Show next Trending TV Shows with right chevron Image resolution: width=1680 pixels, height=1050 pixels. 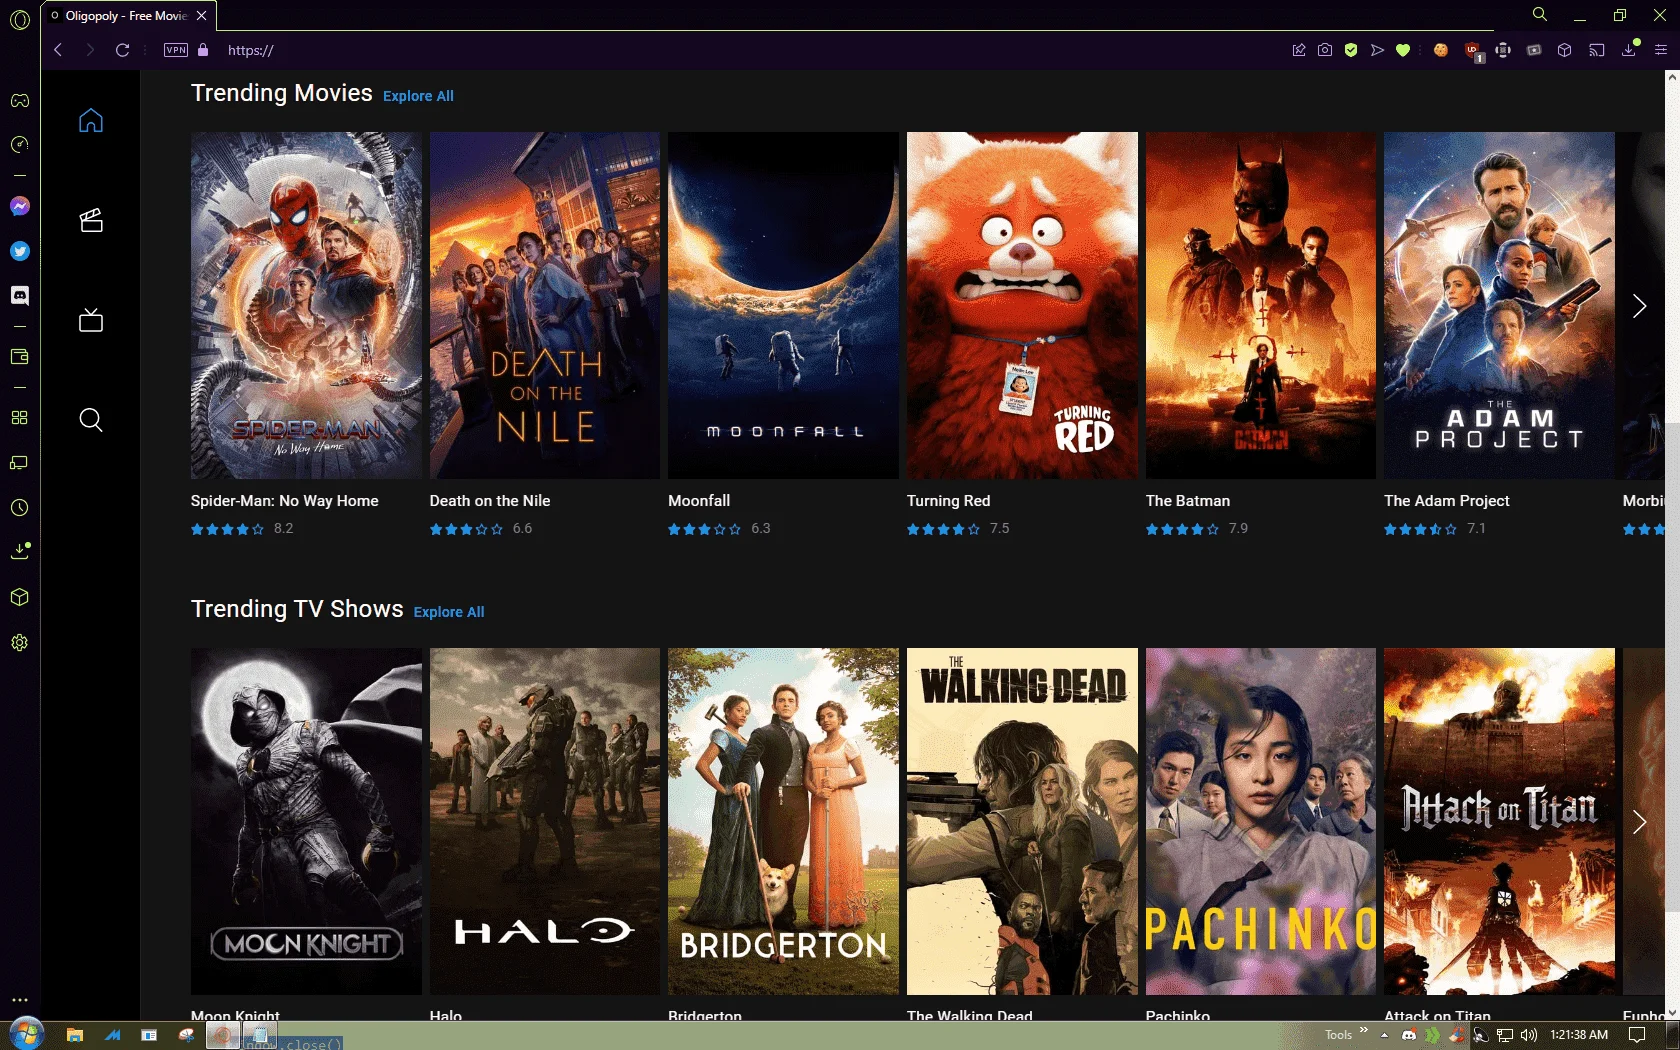tap(1639, 822)
